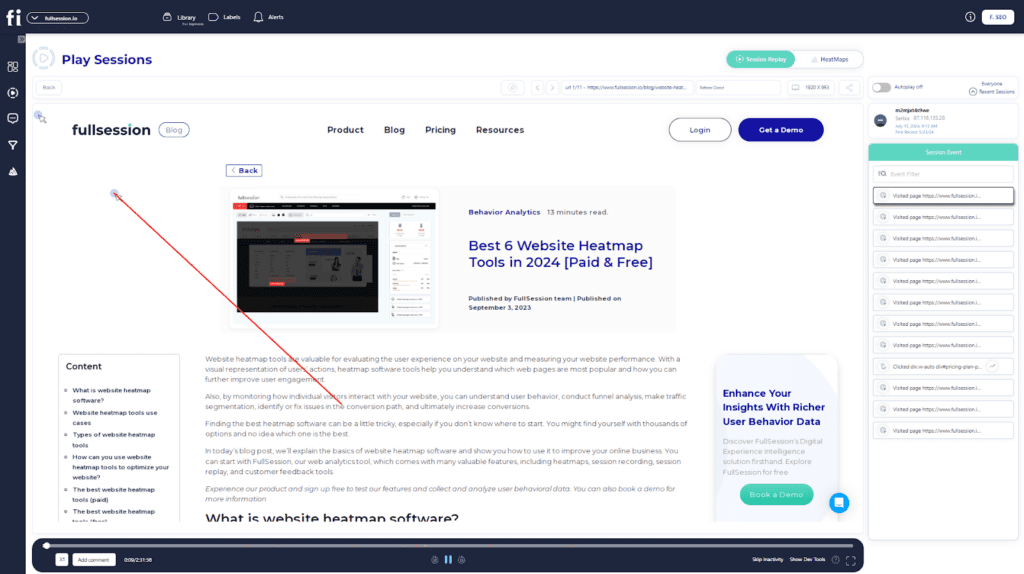This screenshot has height=574, width=1024.
Task: Click Skip Inactivity in player bar
Action: pyautogui.click(x=767, y=559)
